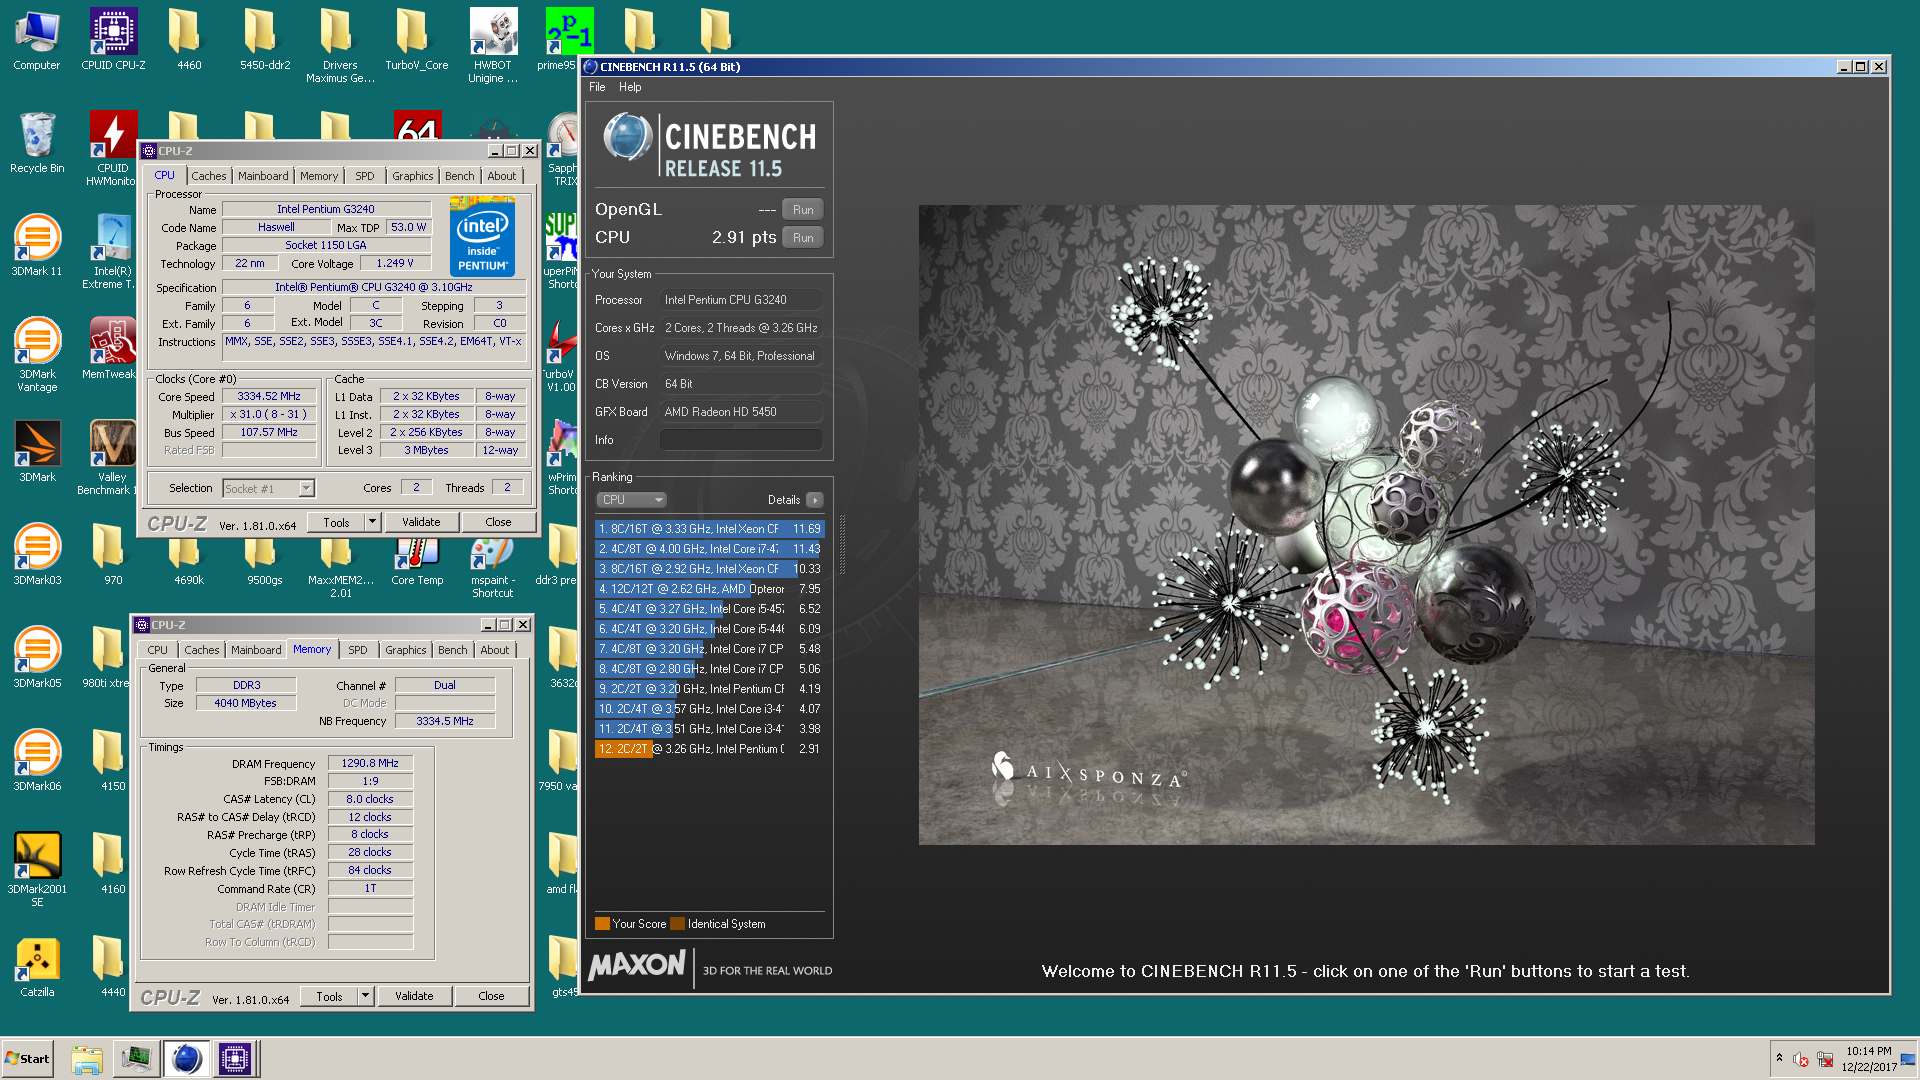Open Windows Explorer in taskbar
Viewport: 1920px width, 1080px height.
87,1059
